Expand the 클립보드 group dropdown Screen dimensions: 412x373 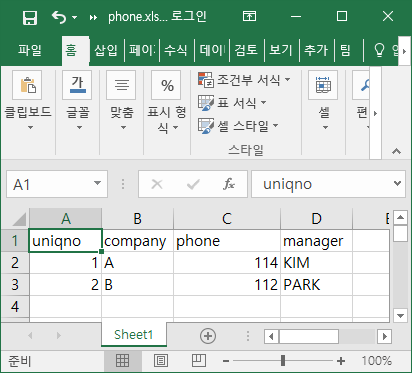pyautogui.click(x=30, y=127)
